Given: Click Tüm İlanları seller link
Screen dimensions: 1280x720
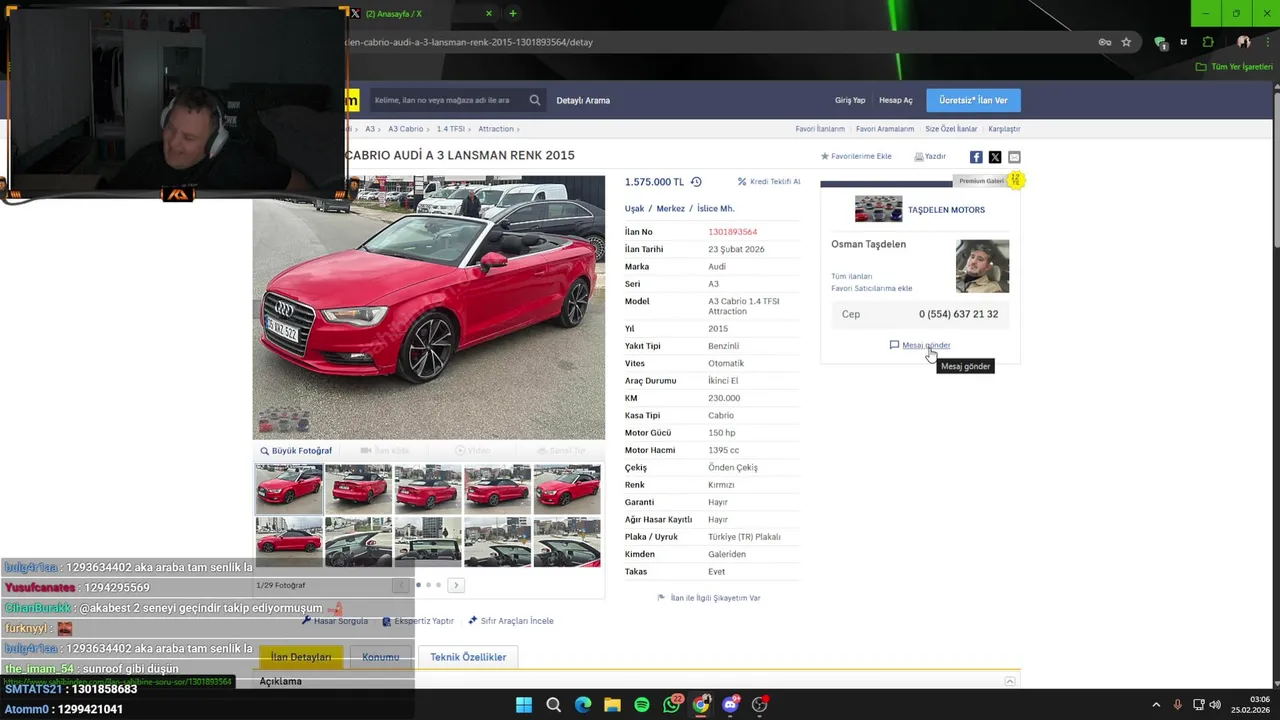Looking at the screenshot, I should pos(852,276).
